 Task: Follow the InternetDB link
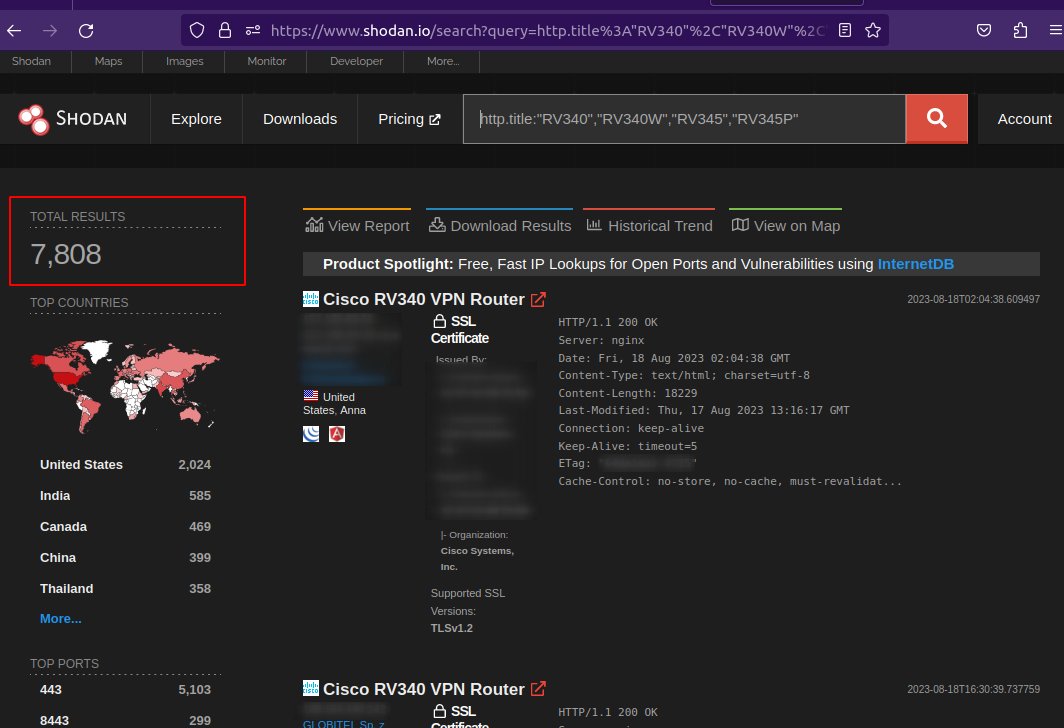pos(915,264)
